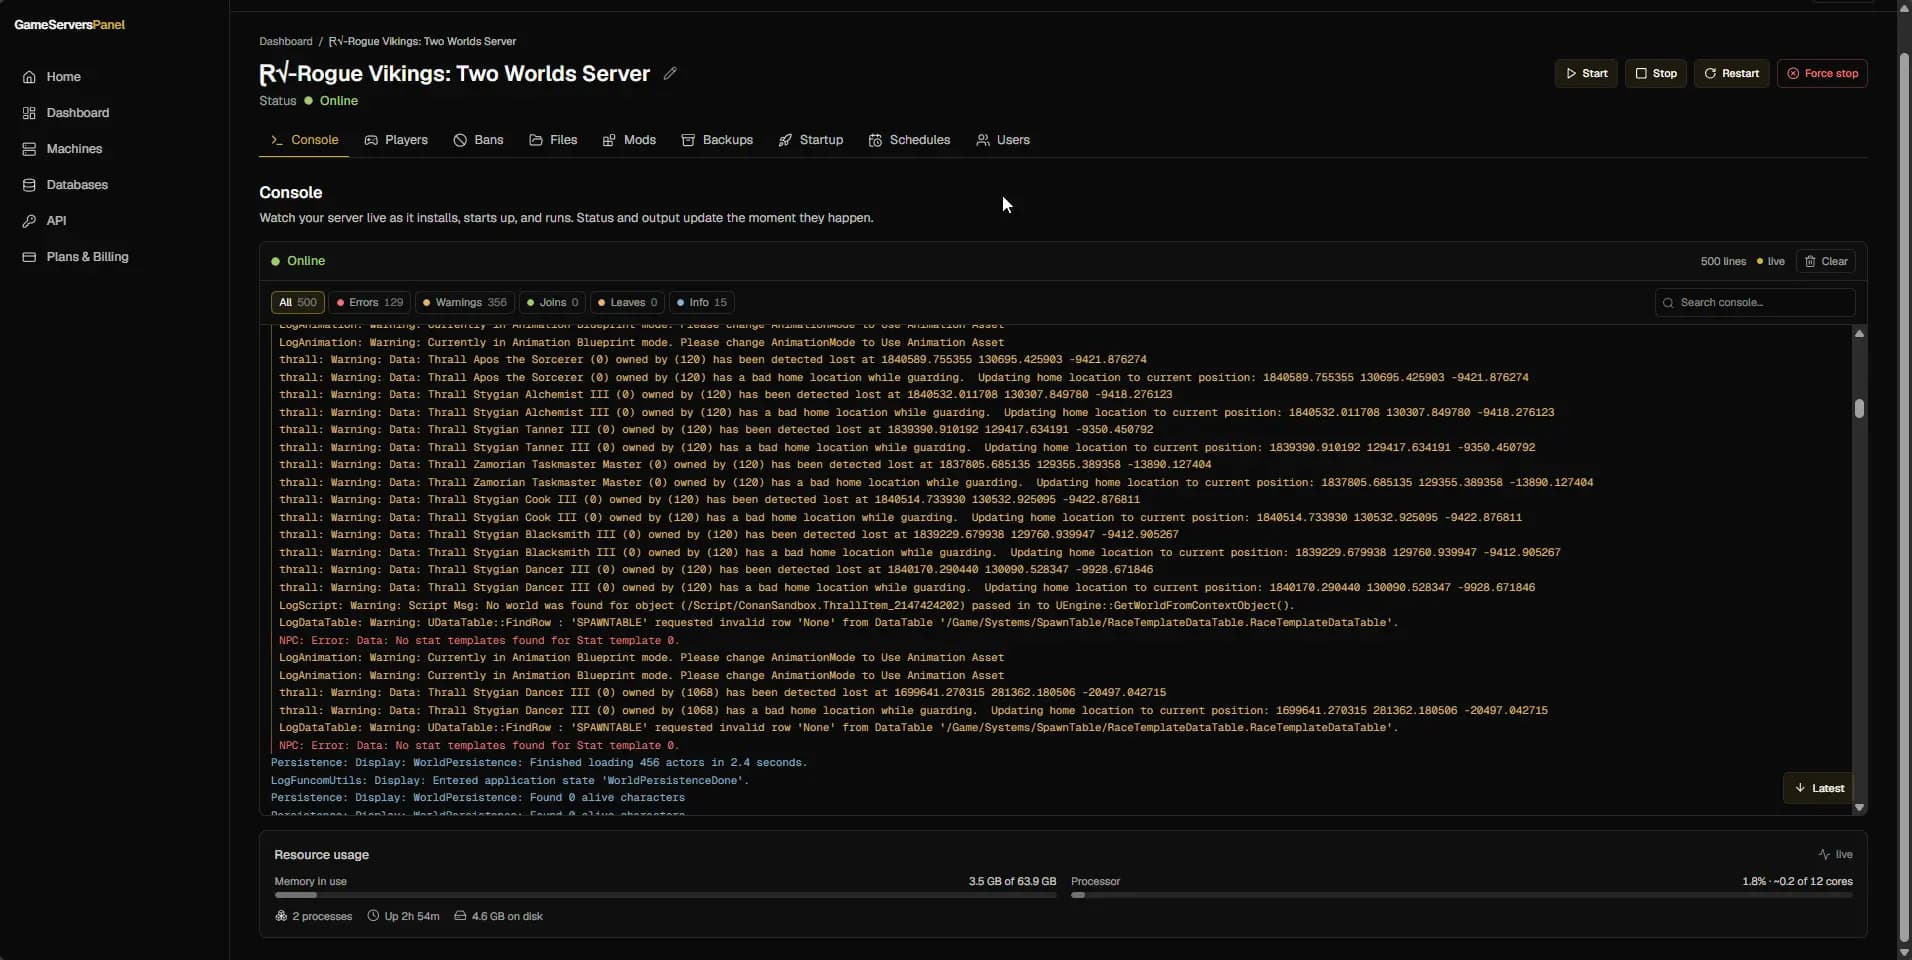
Task: Click the Schedules calendar icon
Action: coord(875,140)
